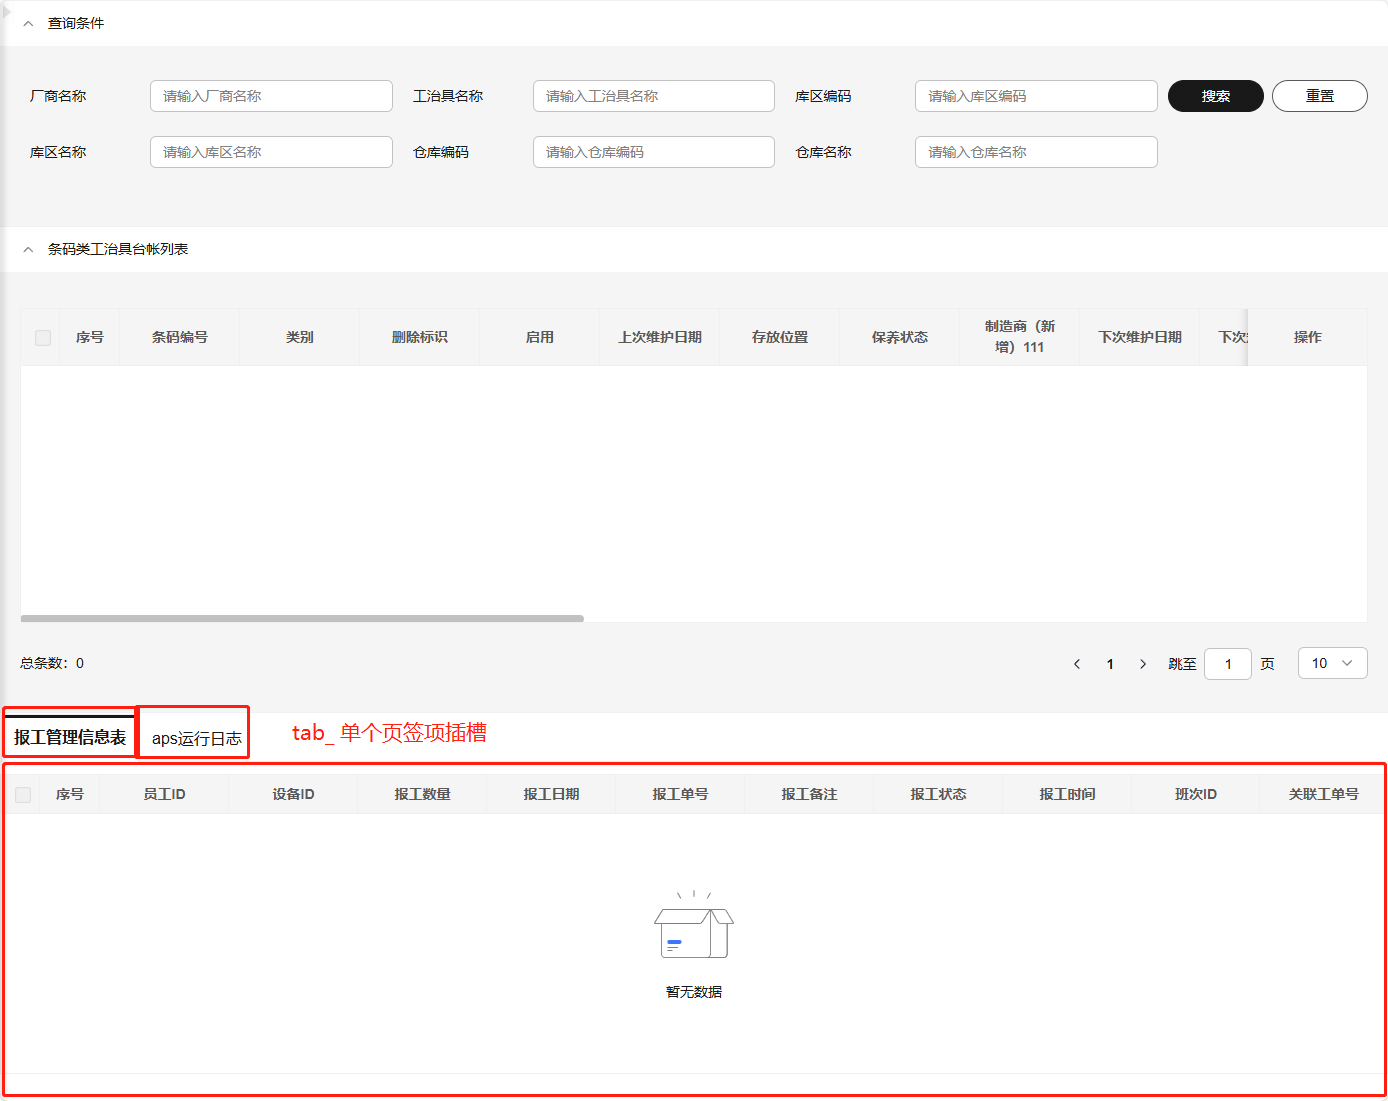Click the 仓库名称 input field
The height and width of the screenshot is (1101, 1388).
click(x=1035, y=152)
